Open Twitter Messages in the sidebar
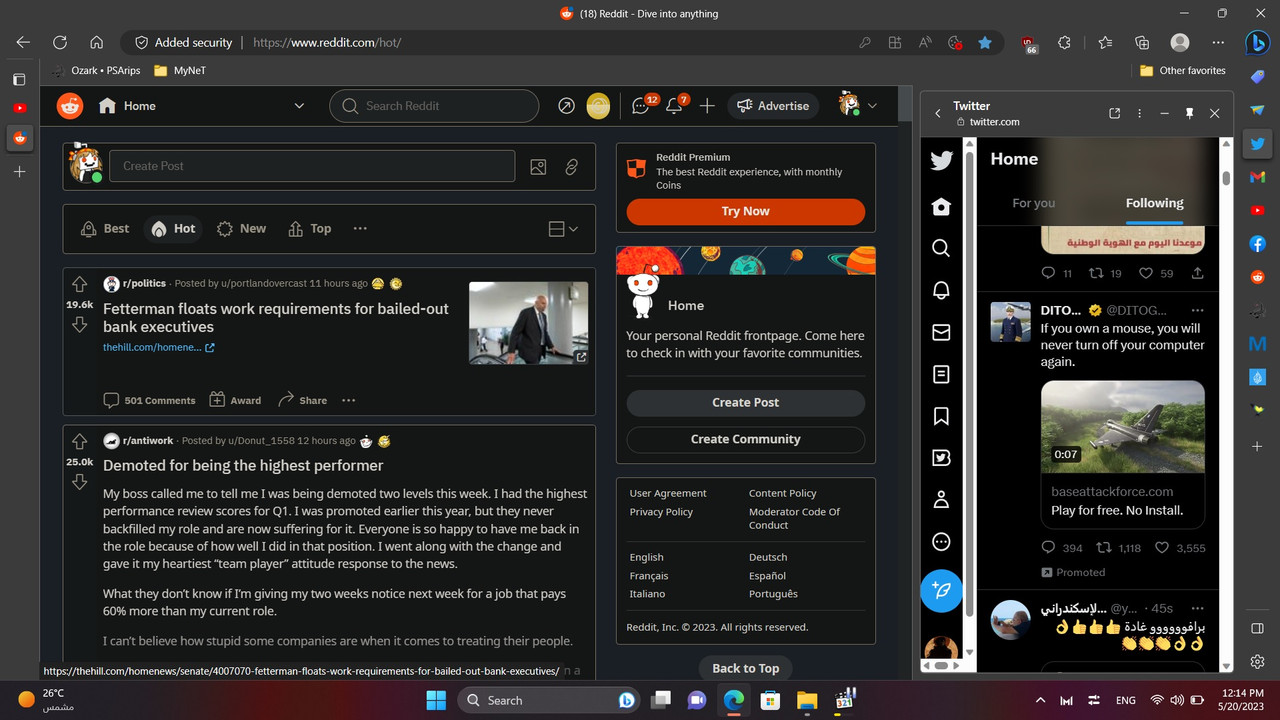 point(940,332)
